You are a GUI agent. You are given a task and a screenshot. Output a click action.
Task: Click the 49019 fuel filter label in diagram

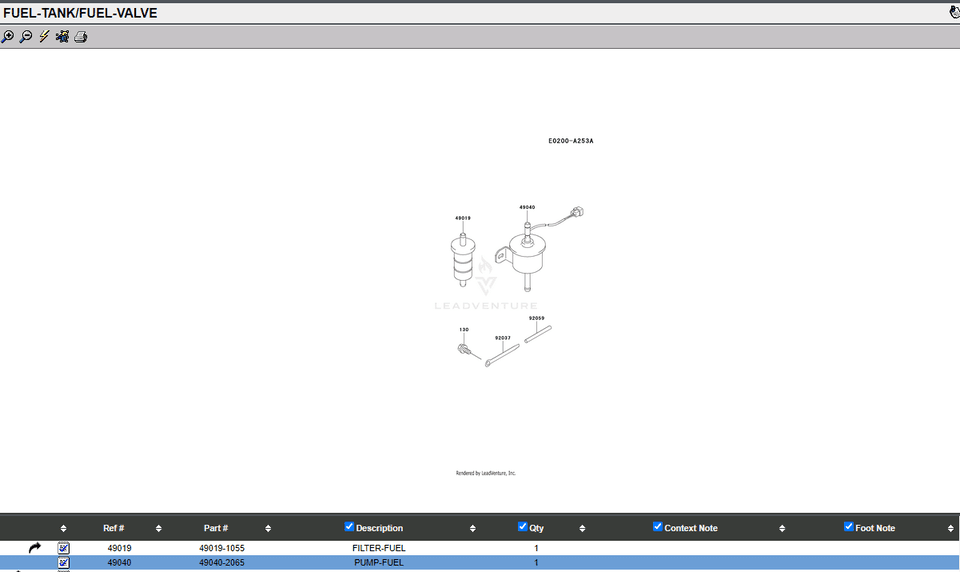(463, 218)
